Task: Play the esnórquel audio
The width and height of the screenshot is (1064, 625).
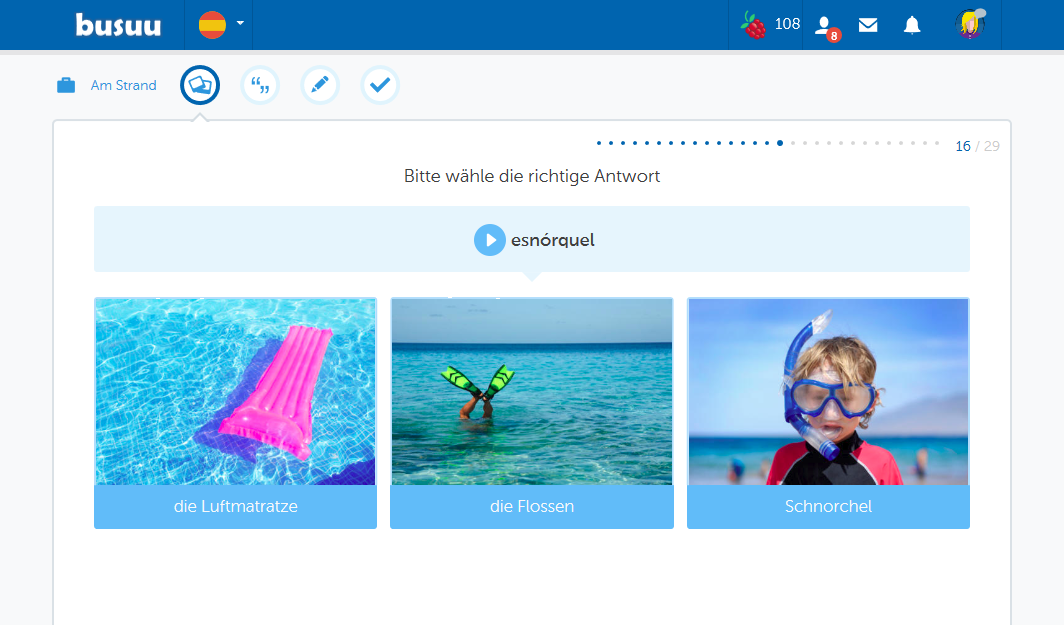Action: pos(489,240)
